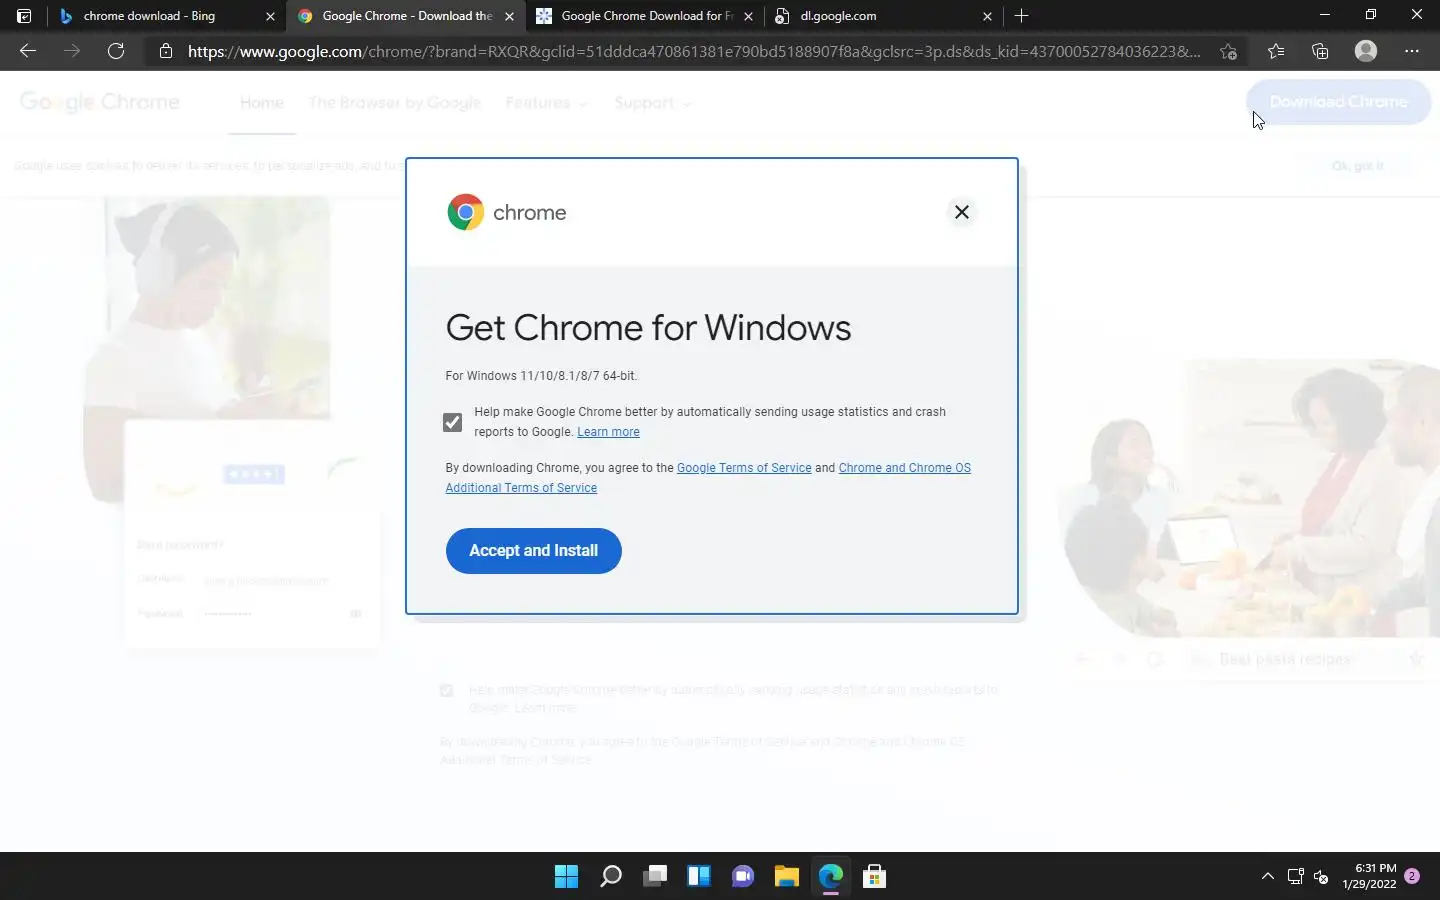Open the muted volume tray icon

coord(1321,877)
